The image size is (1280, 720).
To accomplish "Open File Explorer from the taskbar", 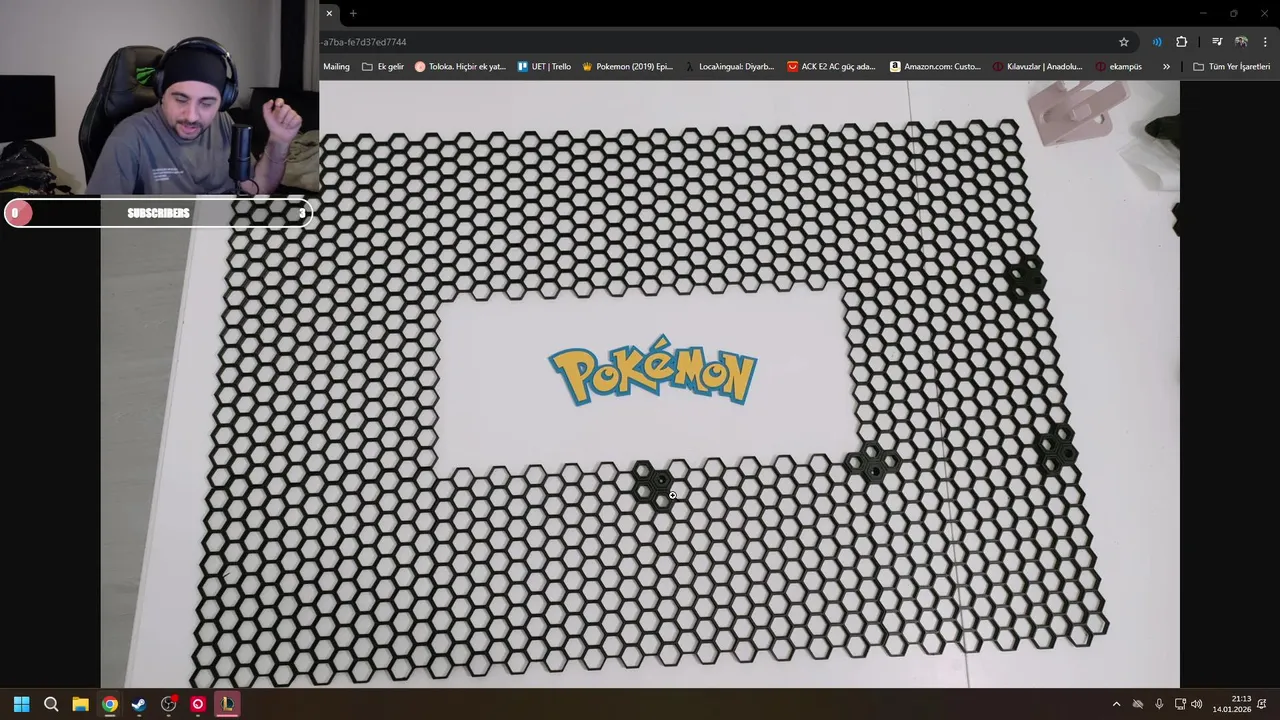I will (80, 704).
